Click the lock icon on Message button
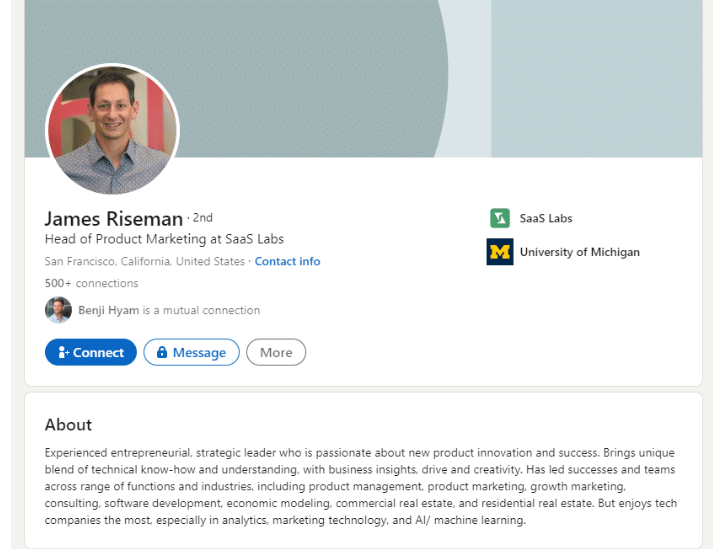This screenshot has height=556, width=723. pos(162,352)
